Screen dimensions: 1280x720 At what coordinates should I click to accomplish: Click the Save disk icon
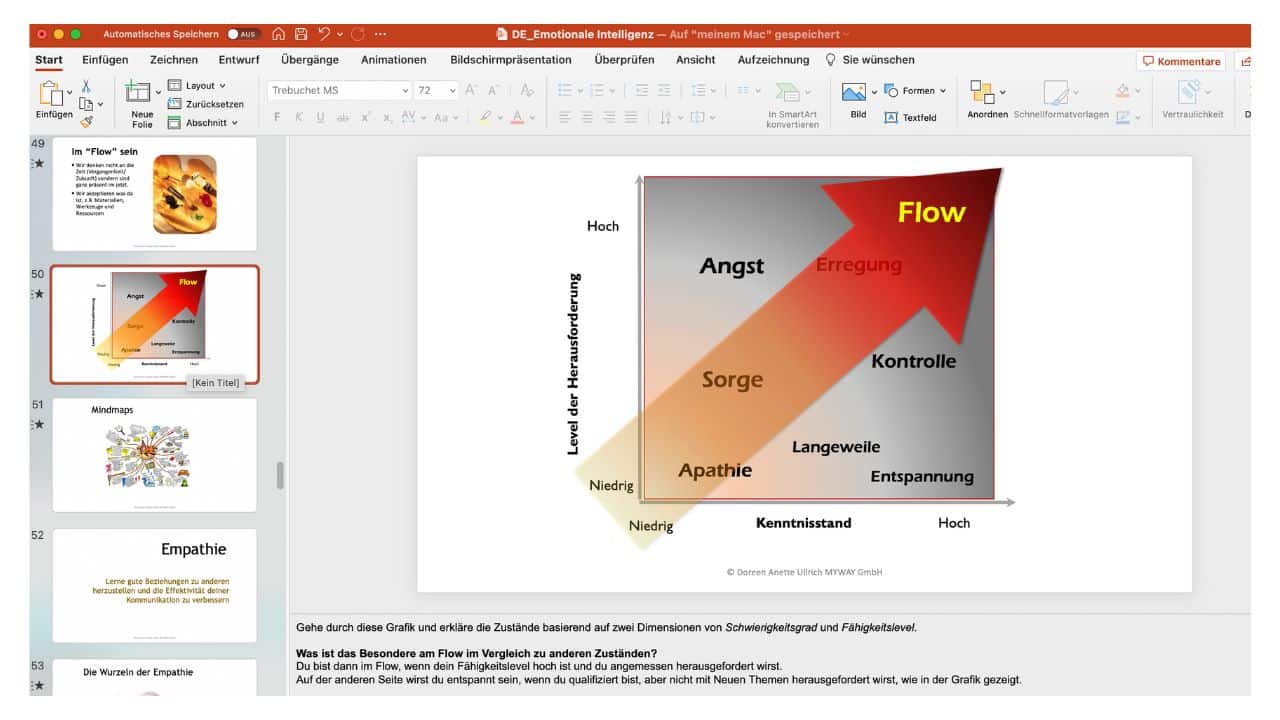click(301, 34)
